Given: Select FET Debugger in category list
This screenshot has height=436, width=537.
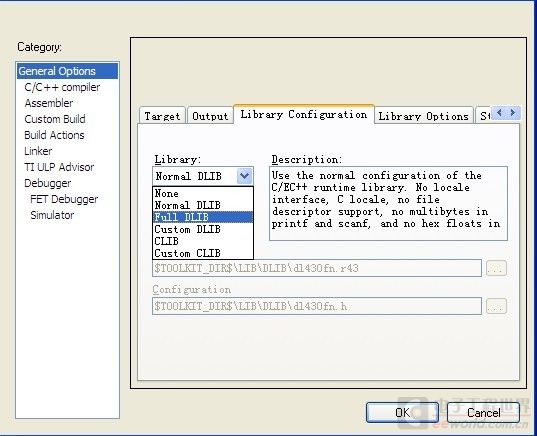Looking at the screenshot, I should coord(64,199).
